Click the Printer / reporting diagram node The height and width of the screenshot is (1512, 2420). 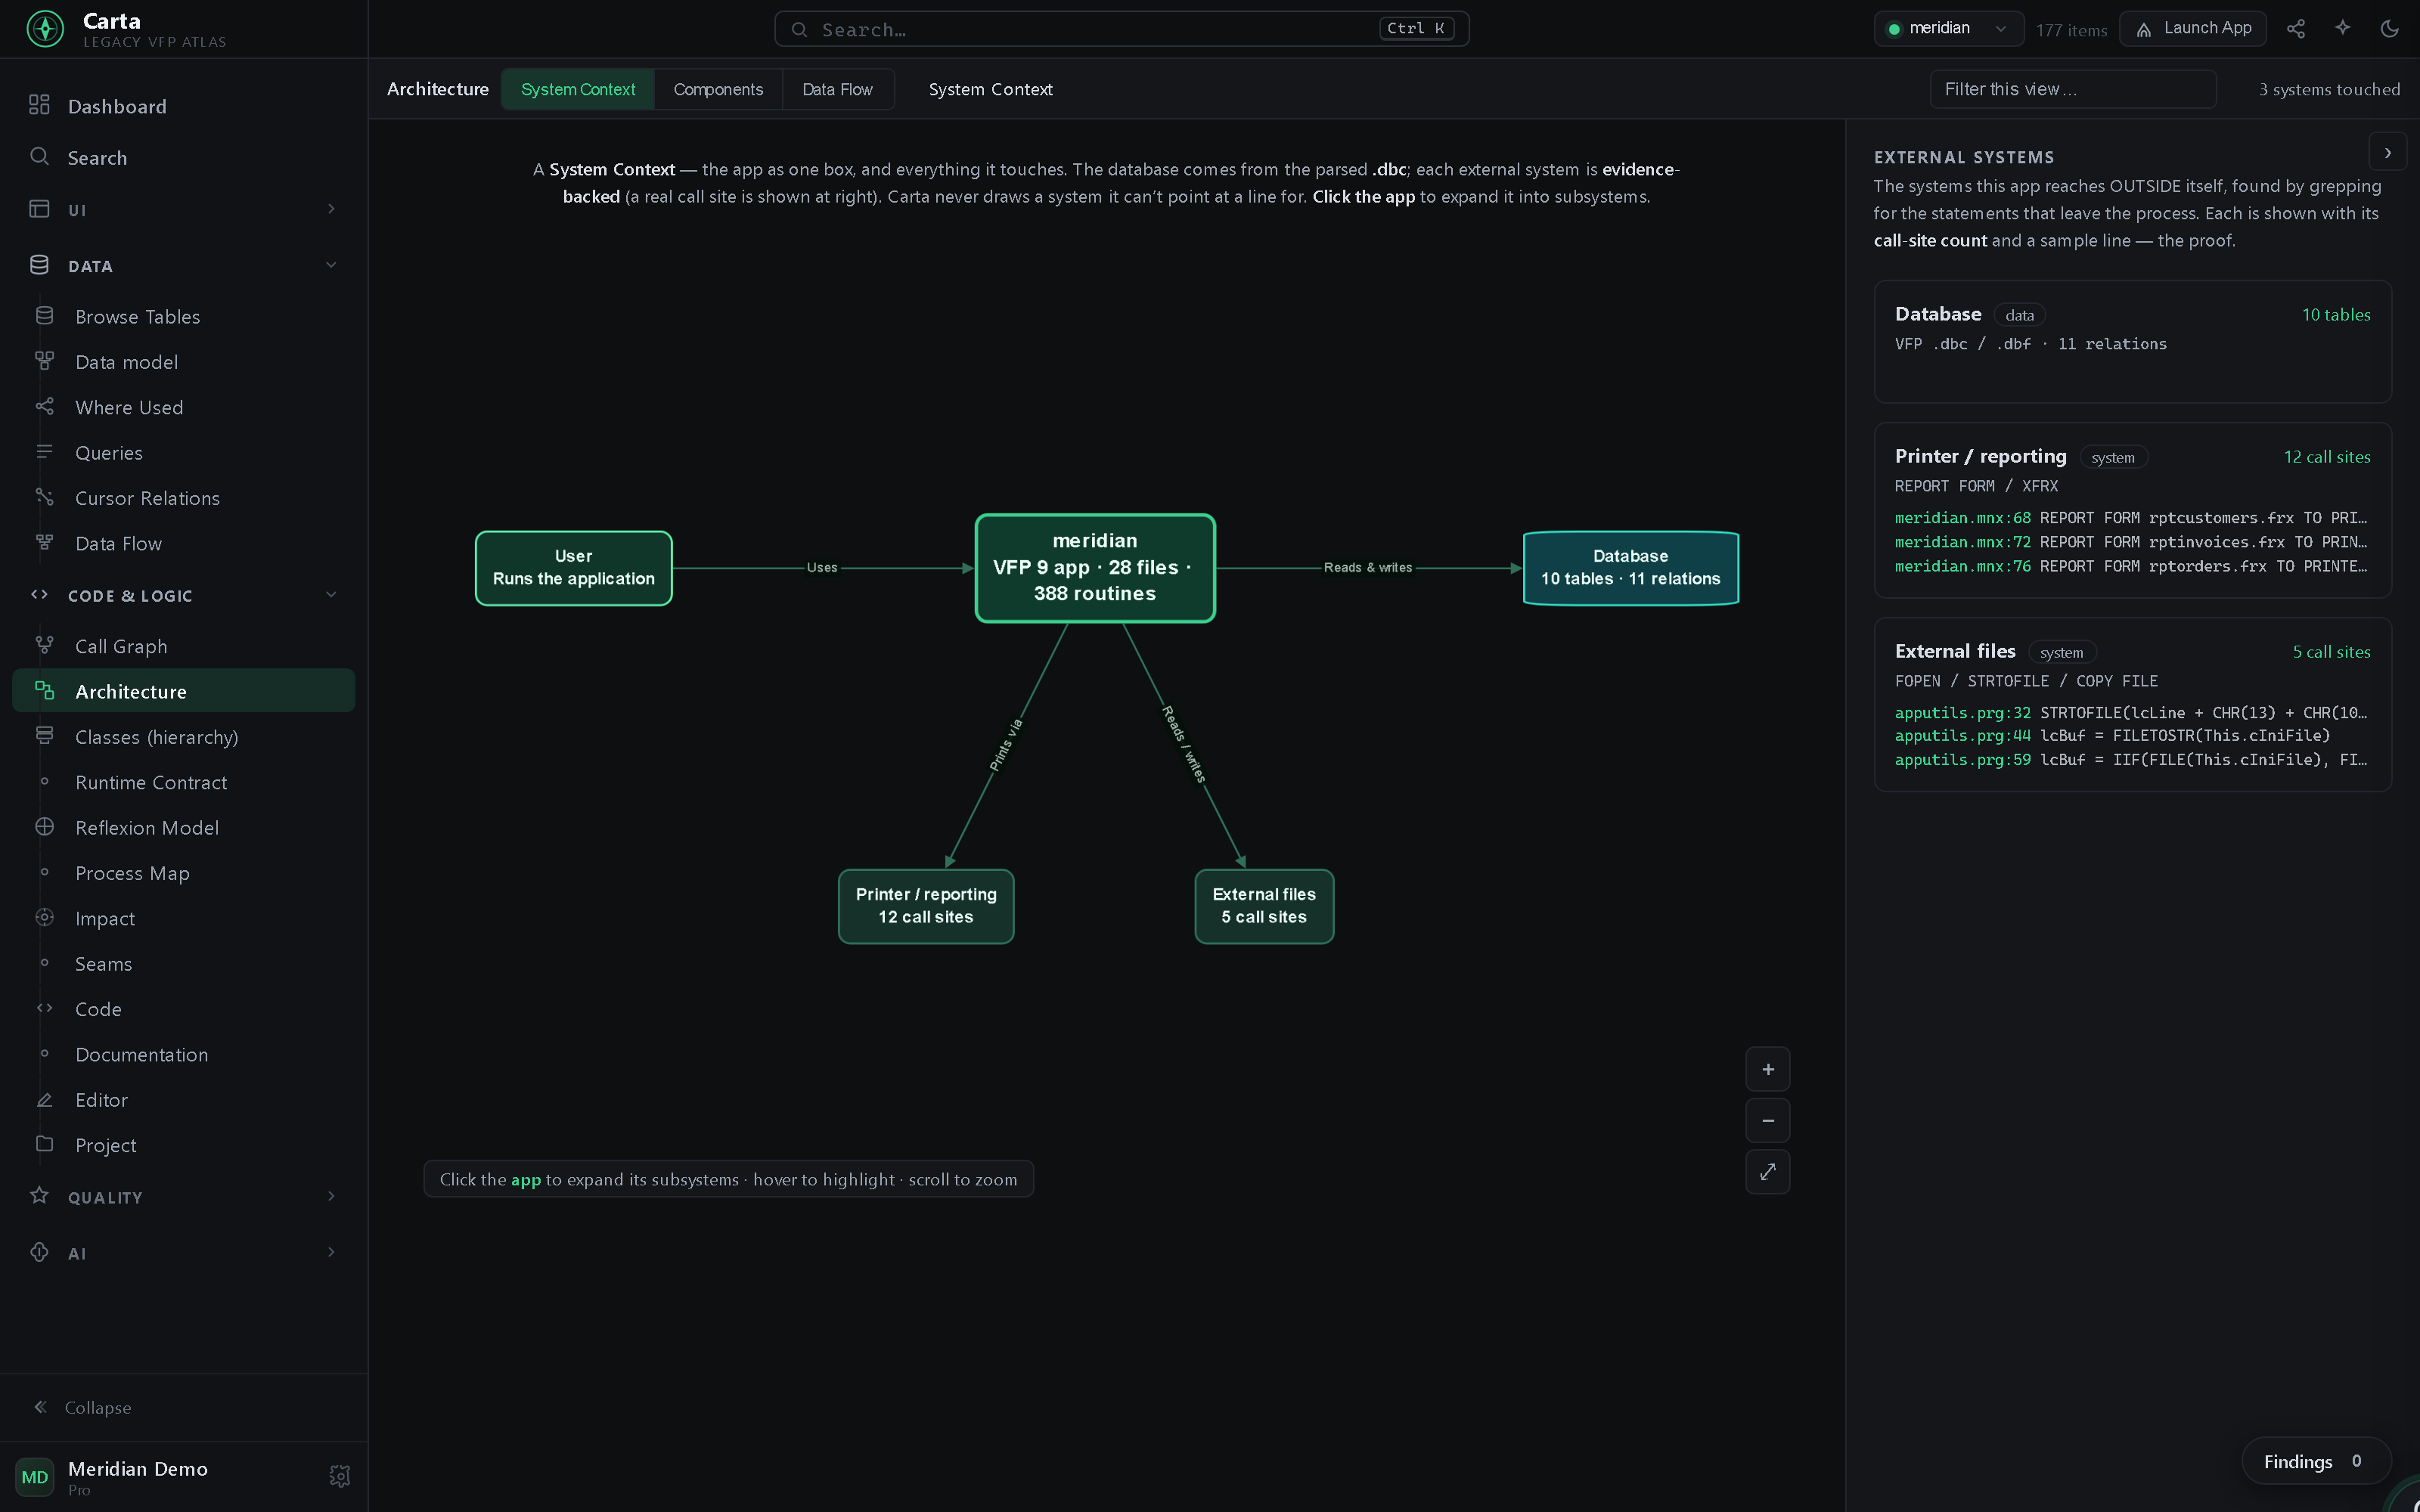pos(926,906)
